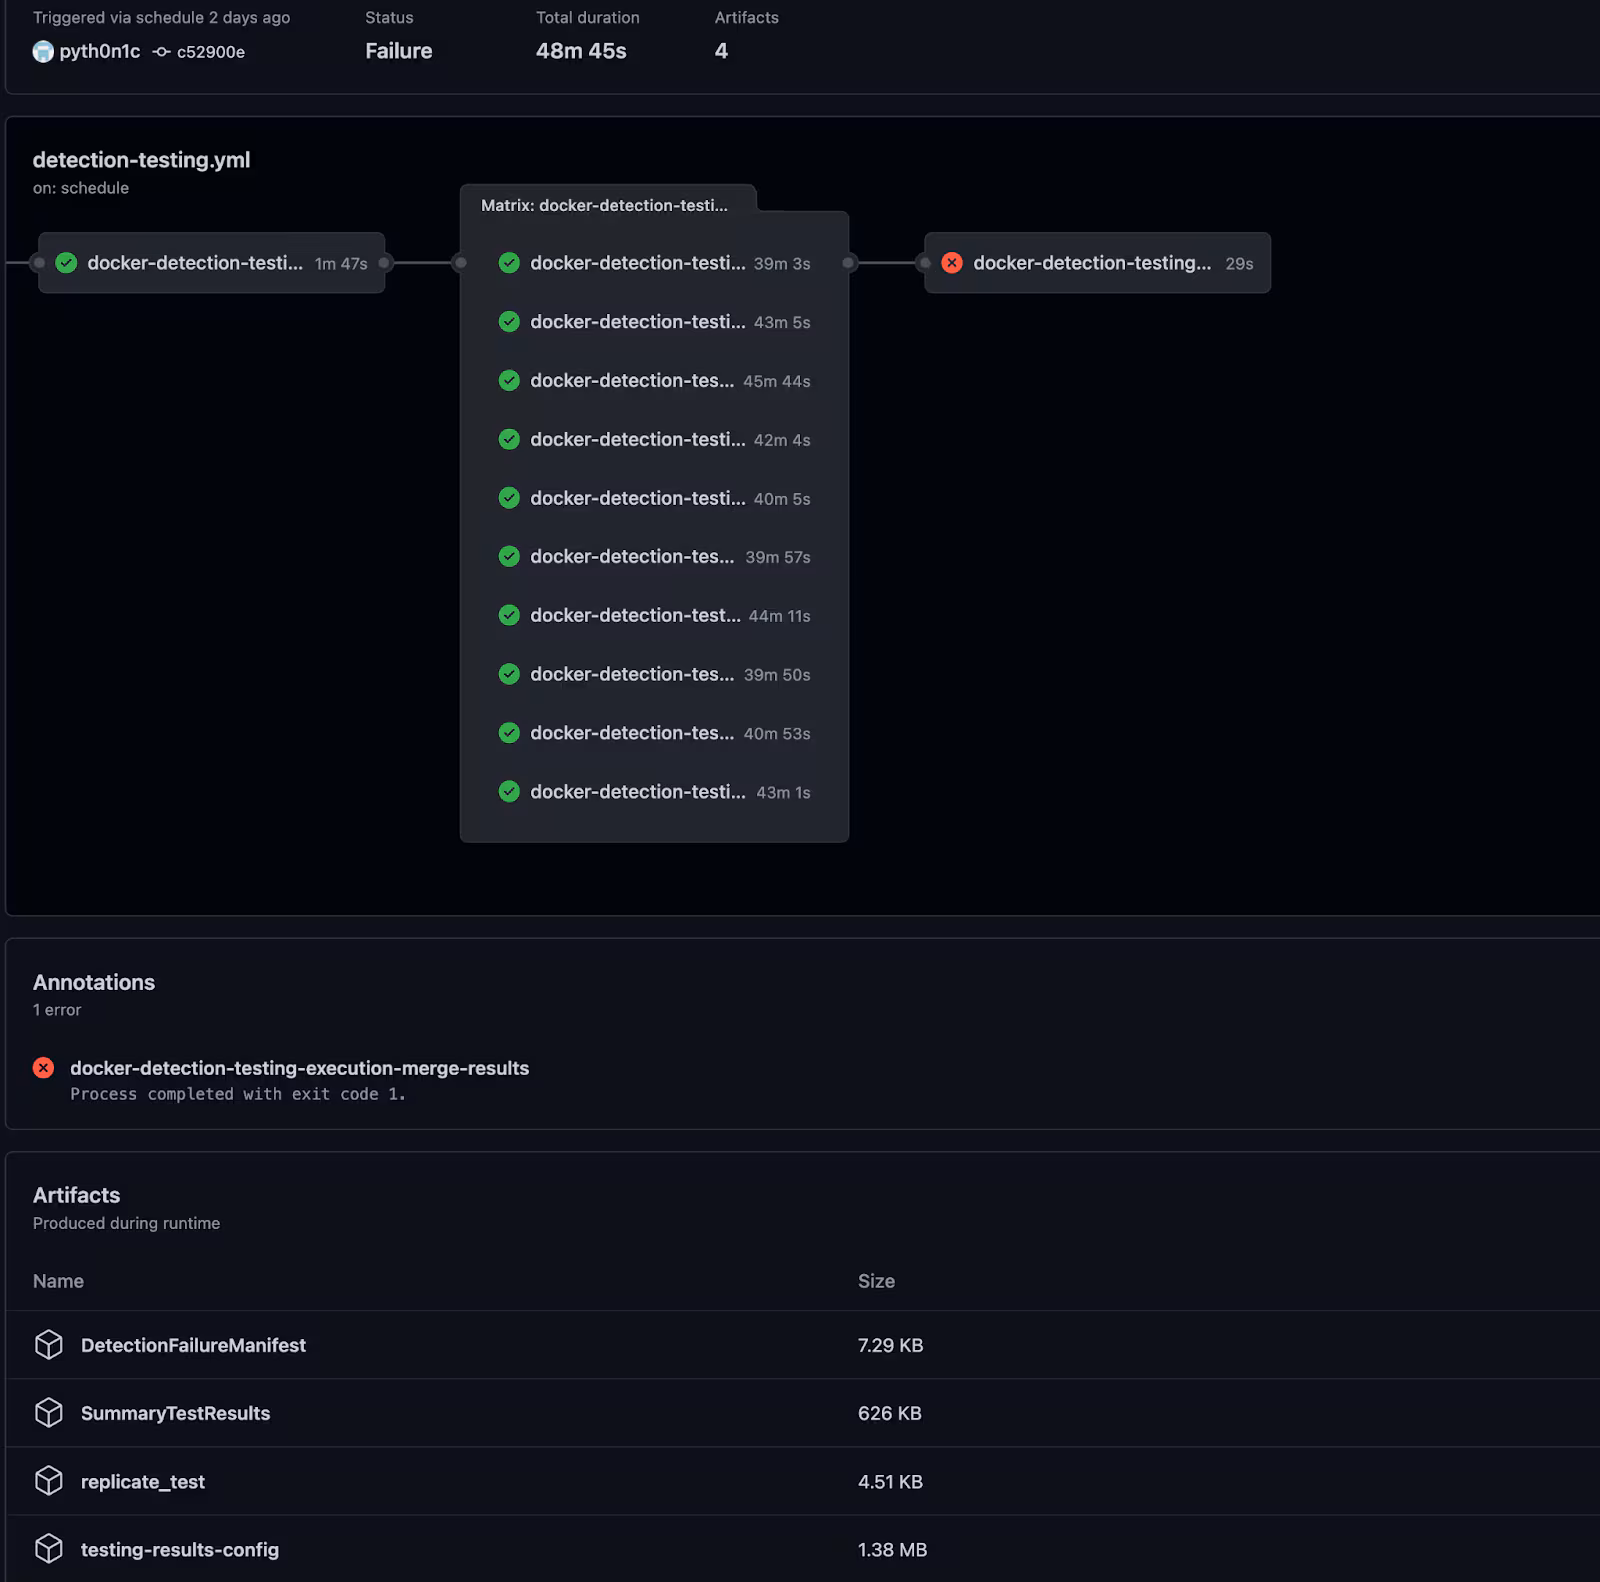1600x1582 pixels.
Task: Open docker-detection-testing-execution-merge-results annotation
Action: (299, 1068)
